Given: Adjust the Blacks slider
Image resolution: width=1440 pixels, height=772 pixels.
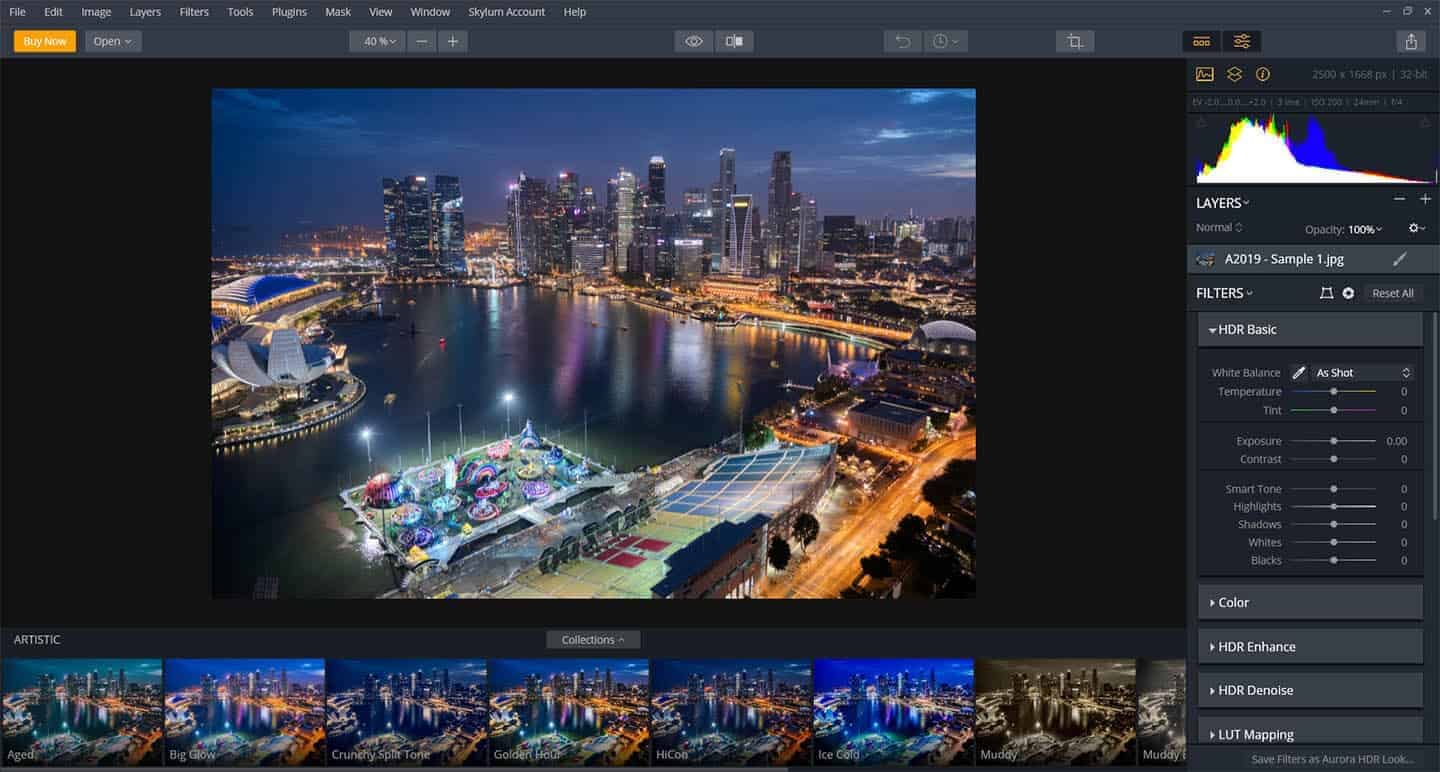Looking at the screenshot, I should [x=1333, y=560].
